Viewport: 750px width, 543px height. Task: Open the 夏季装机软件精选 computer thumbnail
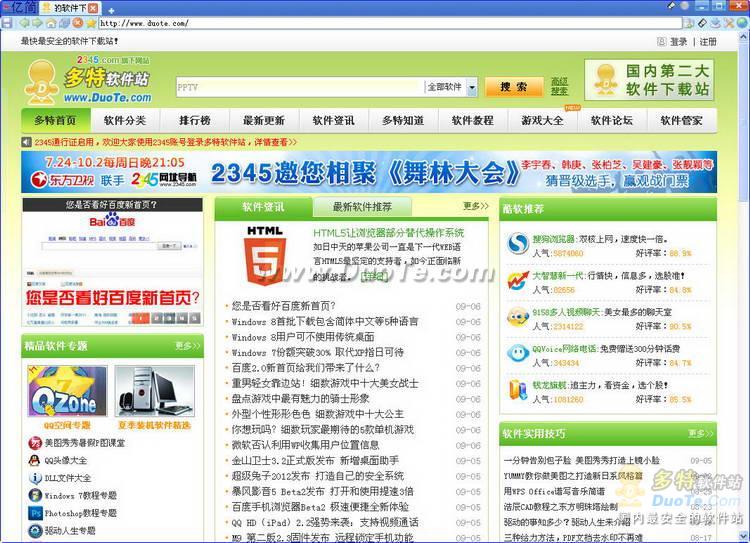coord(154,391)
